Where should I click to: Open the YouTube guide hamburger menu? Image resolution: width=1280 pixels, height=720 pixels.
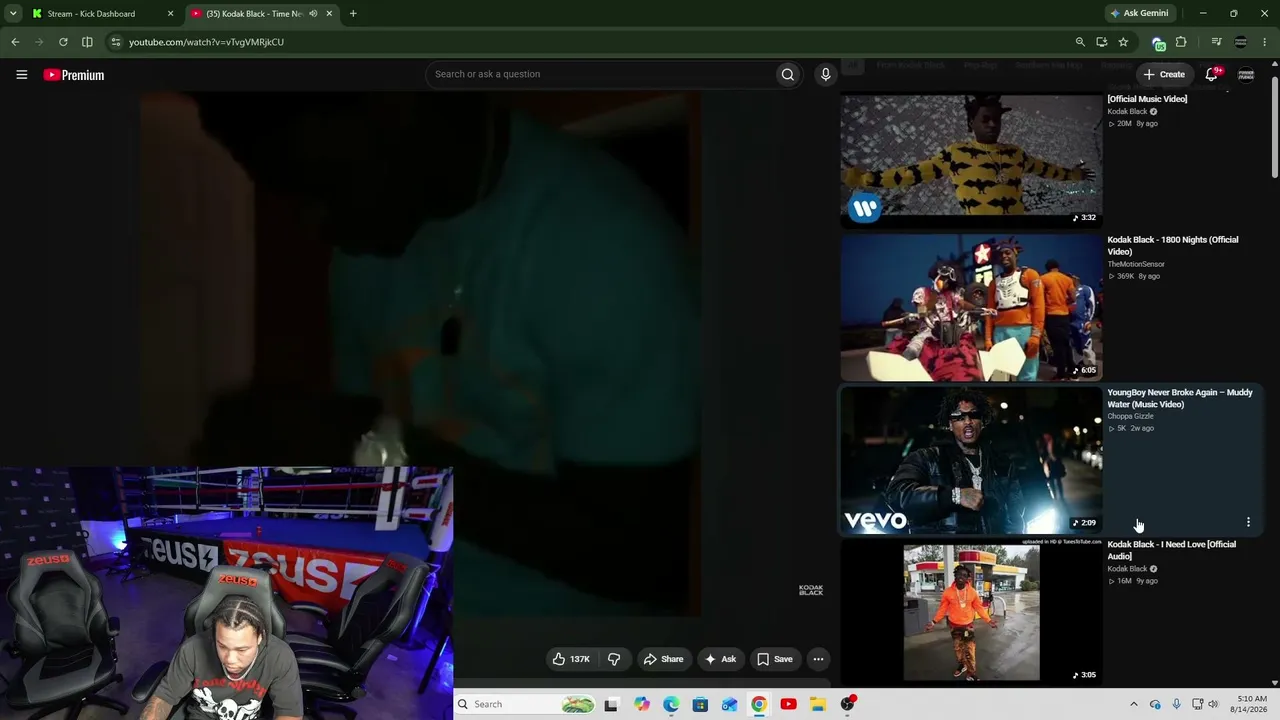pyautogui.click(x=21, y=75)
